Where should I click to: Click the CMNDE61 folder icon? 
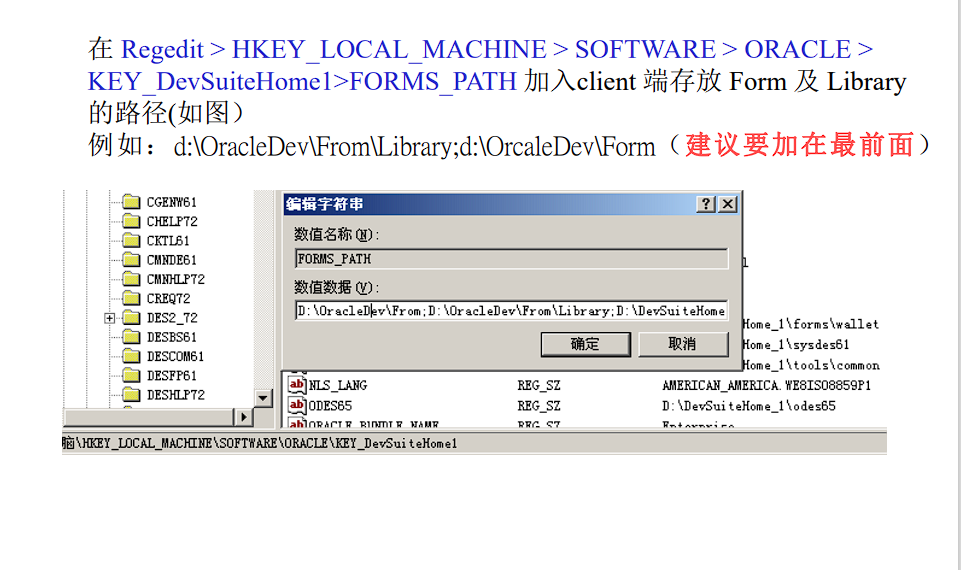click(x=131, y=259)
